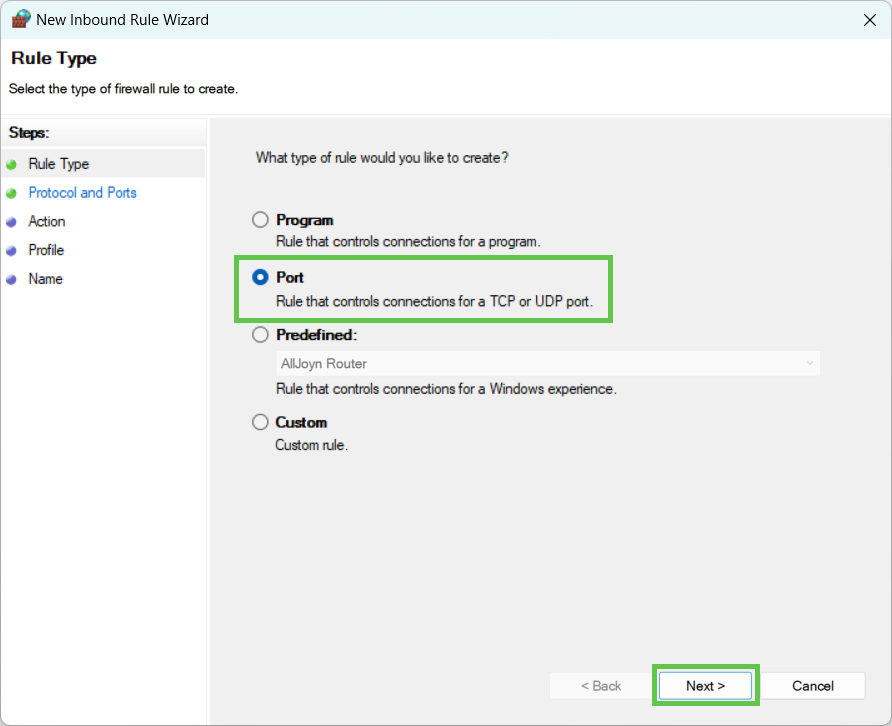The width and height of the screenshot is (892, 726).
Task: Select the Program radio button
Action: [x=260, y=220]
